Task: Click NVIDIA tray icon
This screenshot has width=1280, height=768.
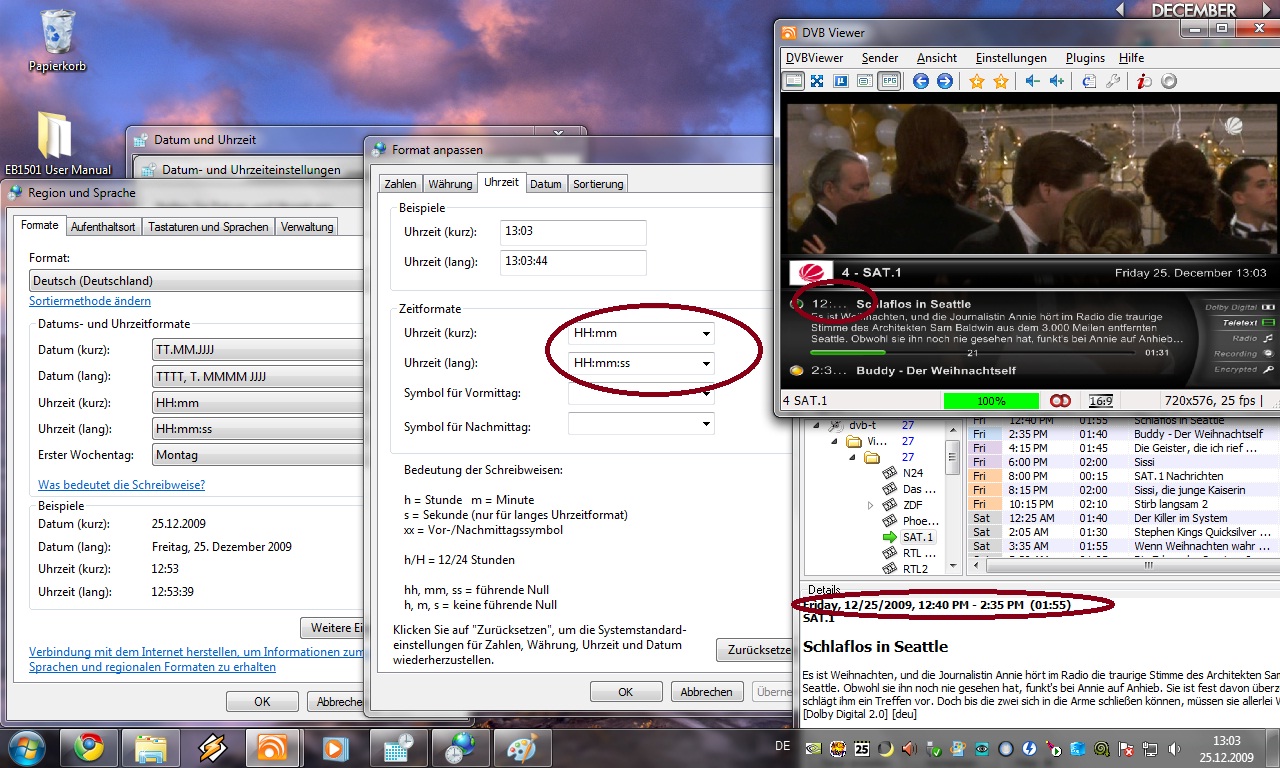Action: [x=814, y=748]
